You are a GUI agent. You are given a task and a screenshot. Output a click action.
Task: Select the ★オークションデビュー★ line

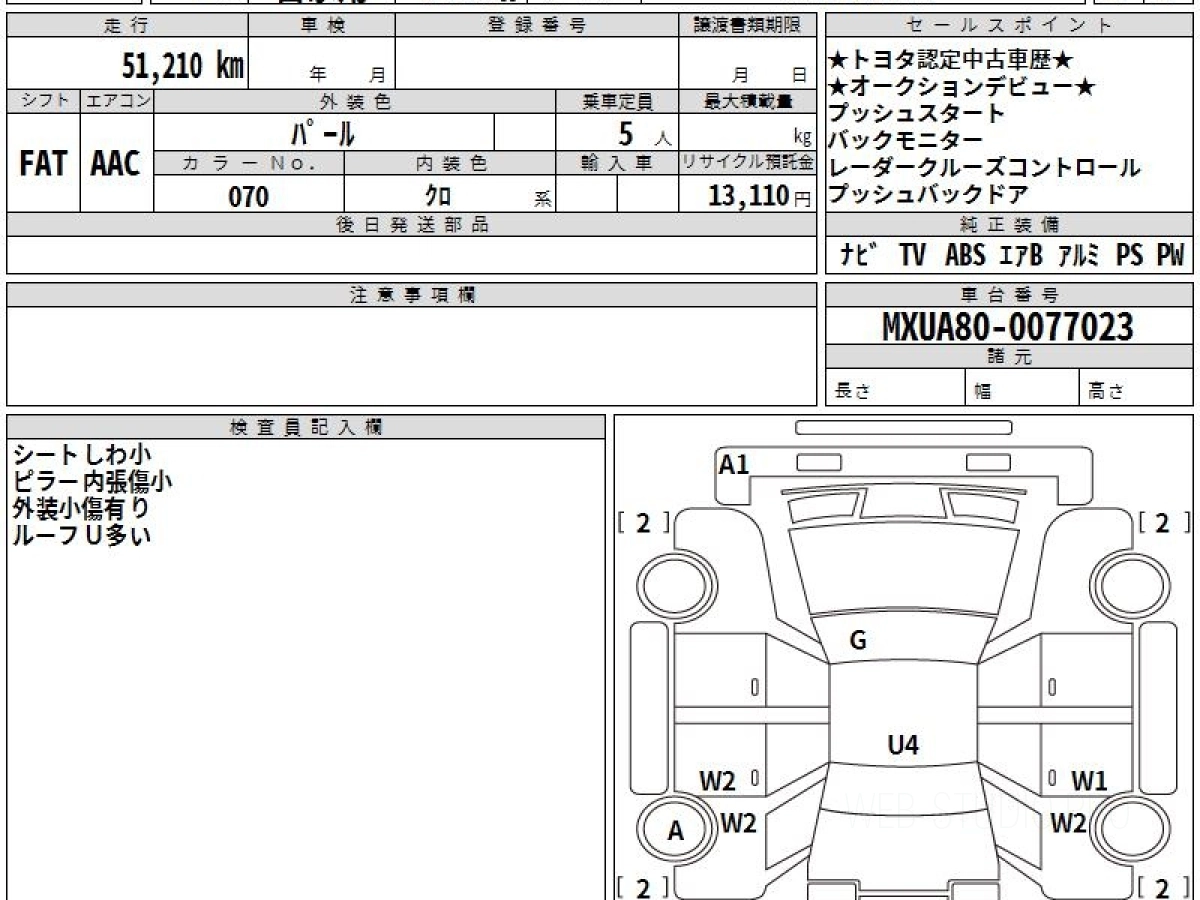[x=962, y=87]
